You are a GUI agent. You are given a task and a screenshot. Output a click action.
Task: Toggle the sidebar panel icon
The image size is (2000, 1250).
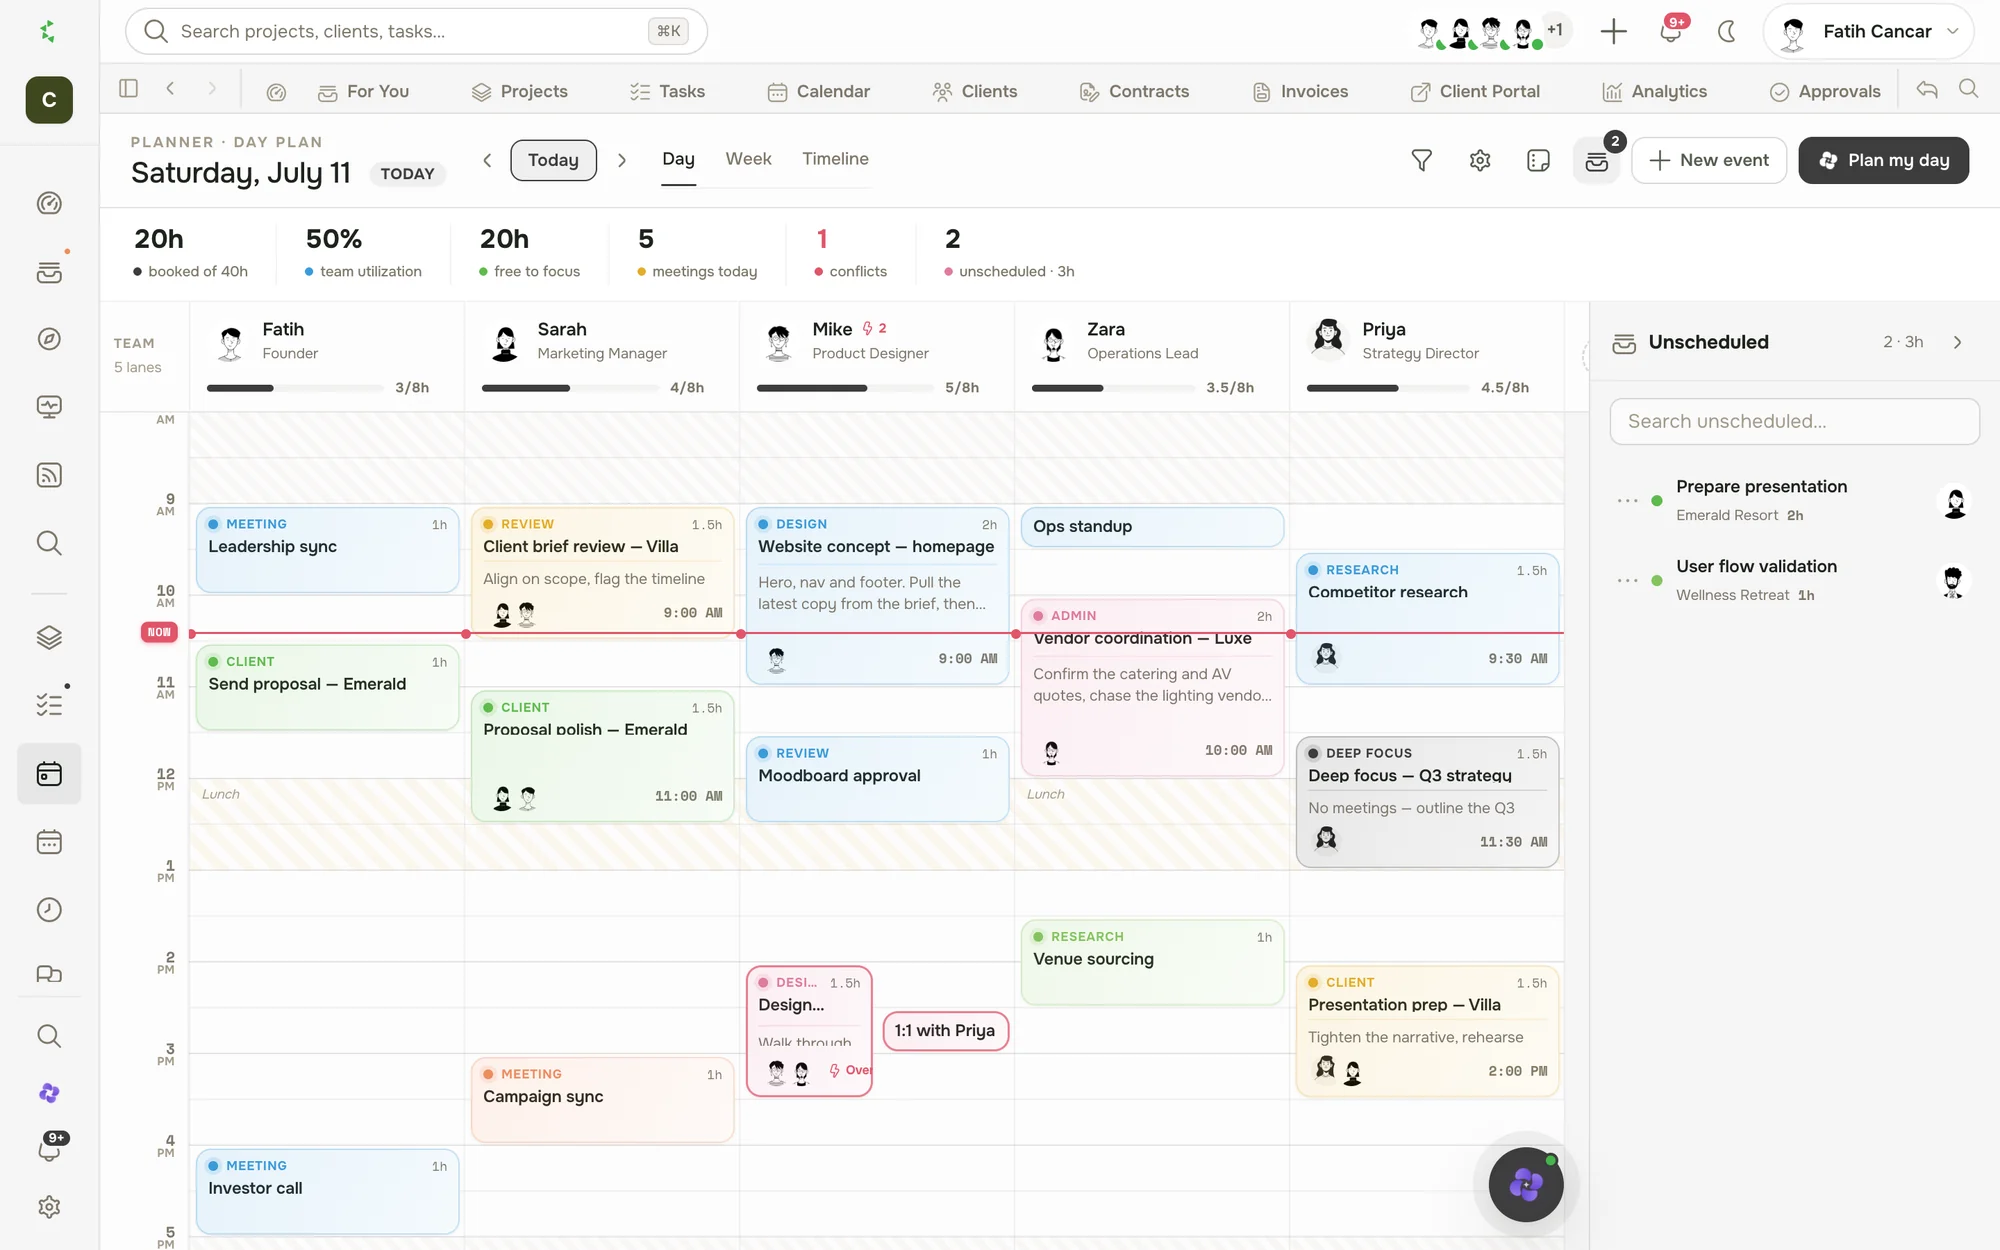pyautogui.click(x=128, y=89)
